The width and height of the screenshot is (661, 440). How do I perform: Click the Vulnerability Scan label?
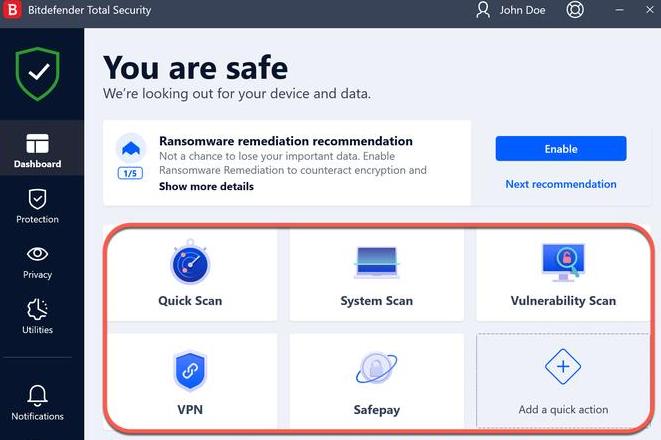point(563,301)
